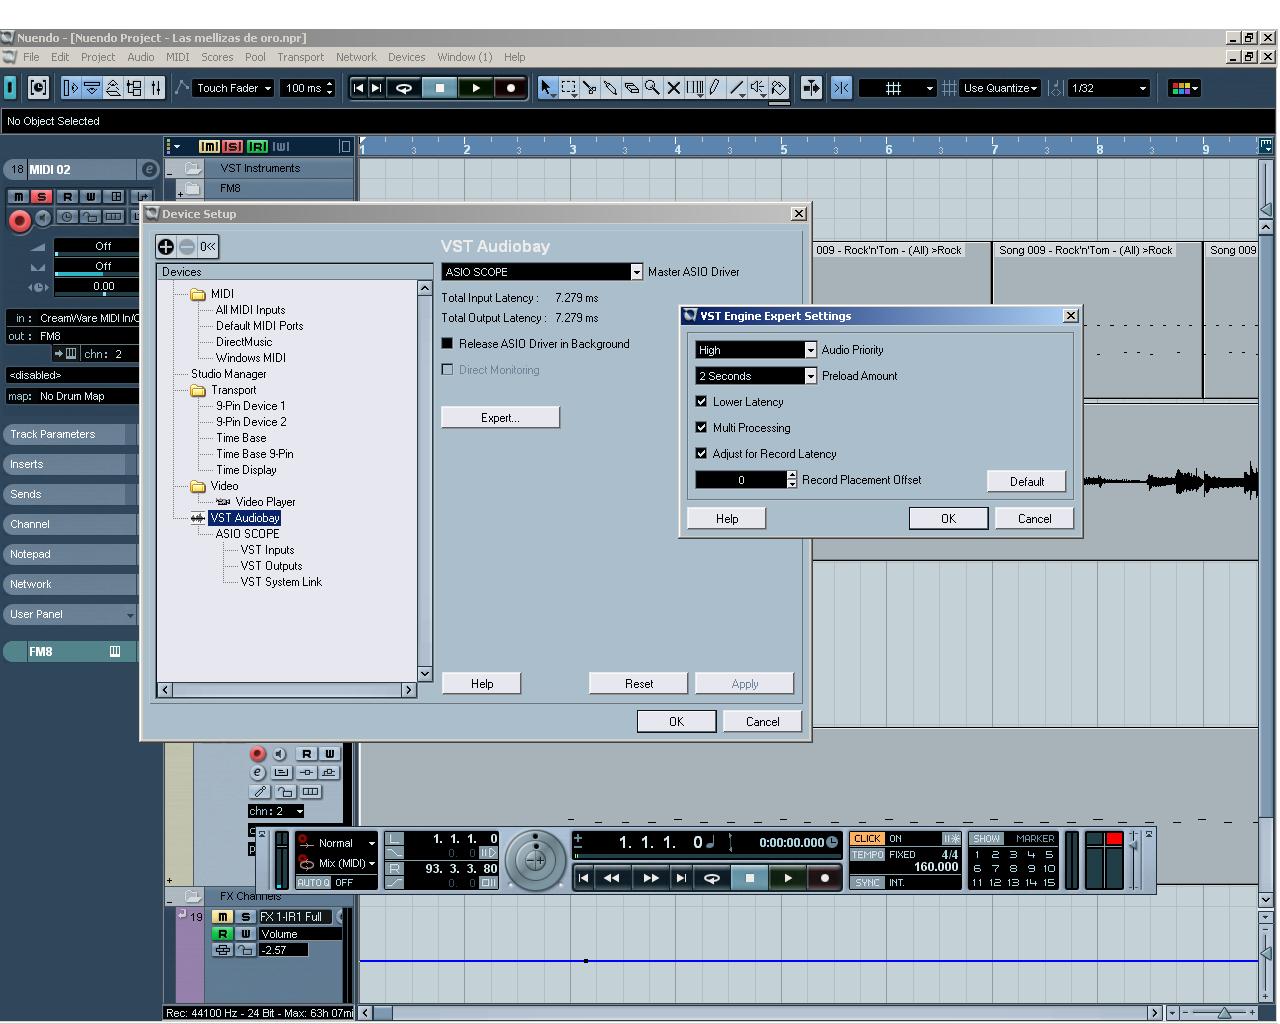Select the Zoom magnifier tool in toolbar

coord(652,88)
